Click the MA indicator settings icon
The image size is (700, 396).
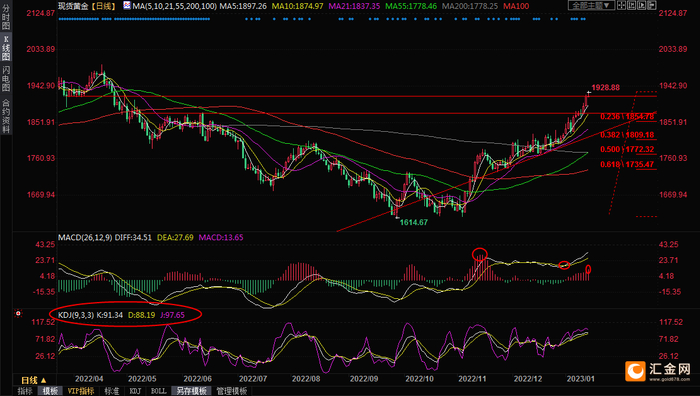point(127,6)
